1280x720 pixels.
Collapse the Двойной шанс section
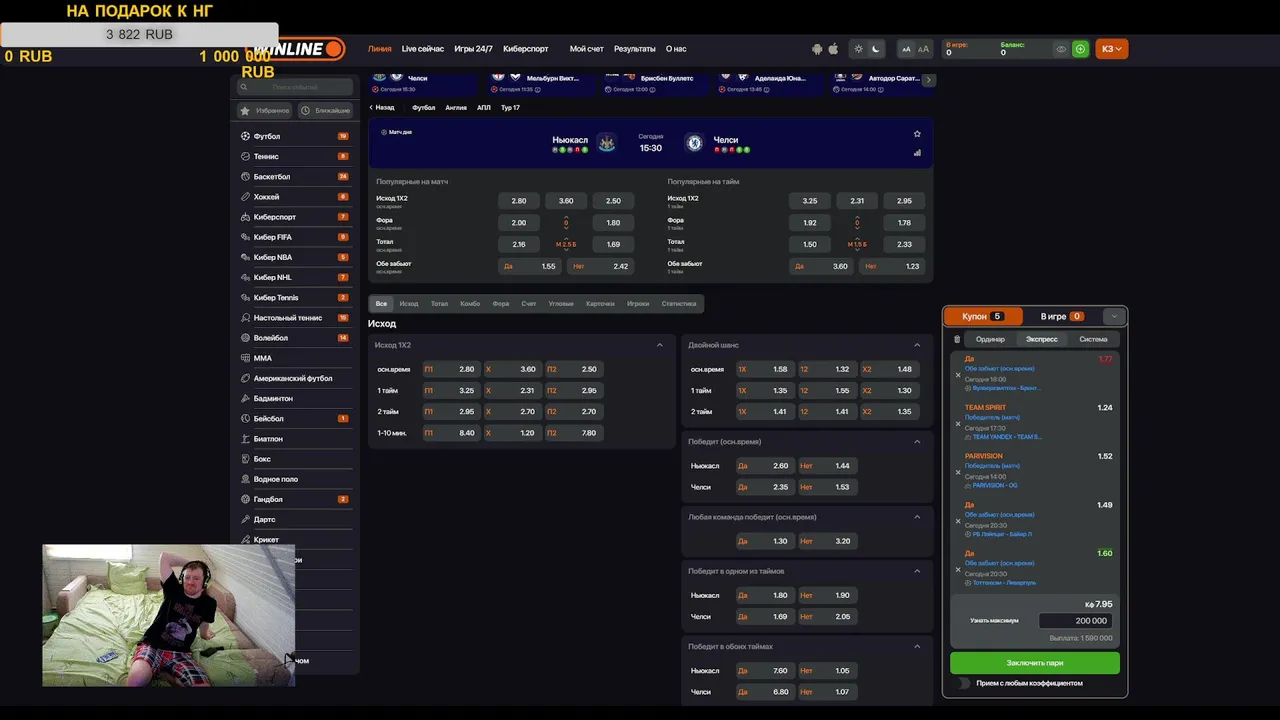pos(917,345)
